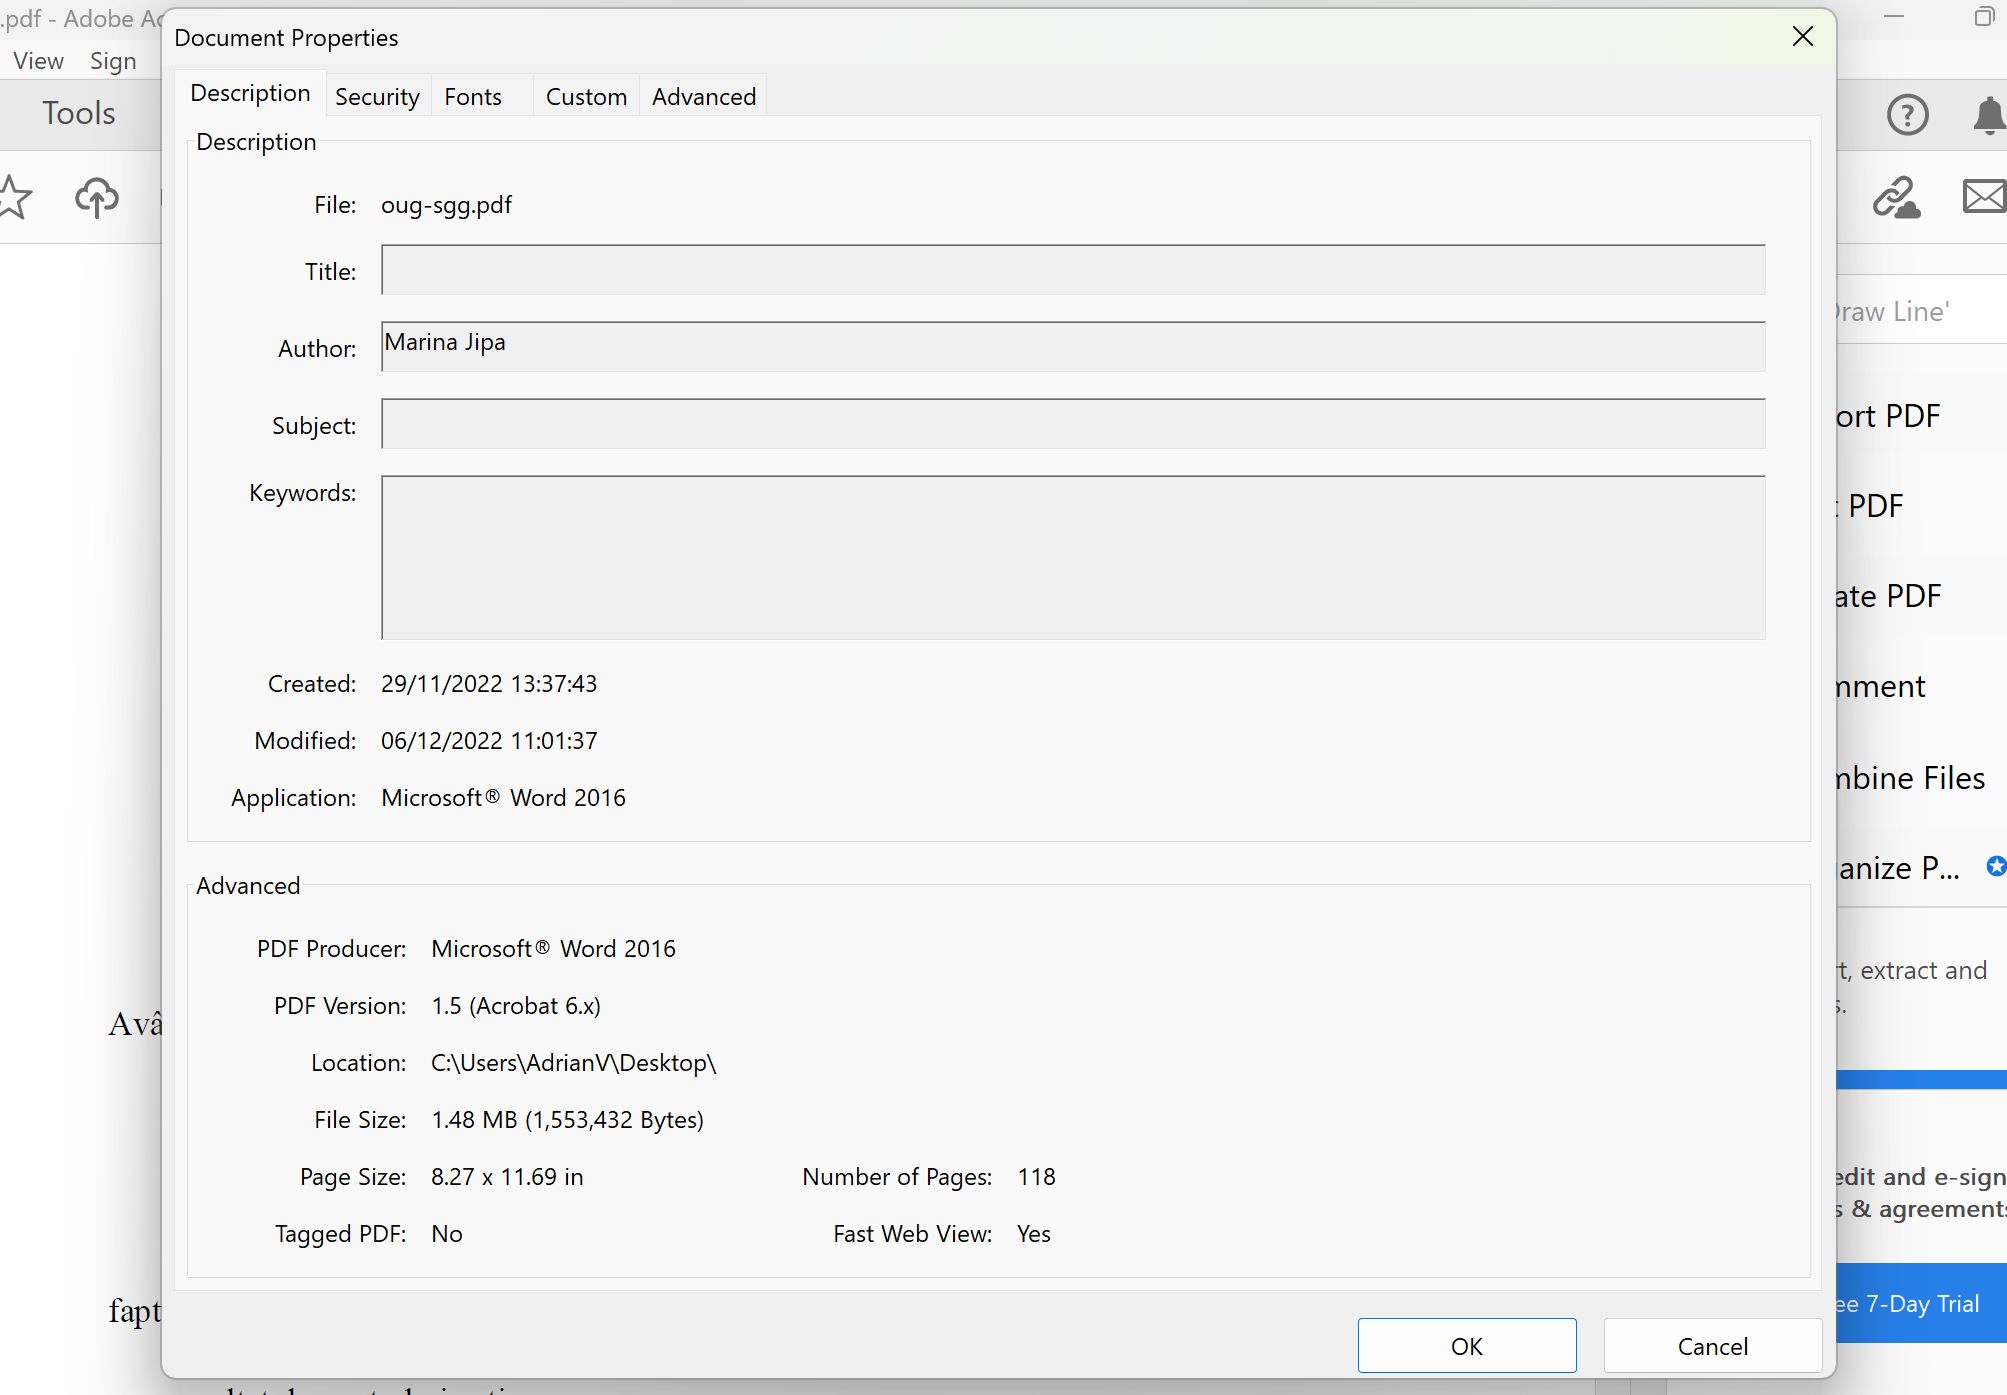
Task: Click the star bookmark icon
Action: pyautogui.click(x=14, y=197)
